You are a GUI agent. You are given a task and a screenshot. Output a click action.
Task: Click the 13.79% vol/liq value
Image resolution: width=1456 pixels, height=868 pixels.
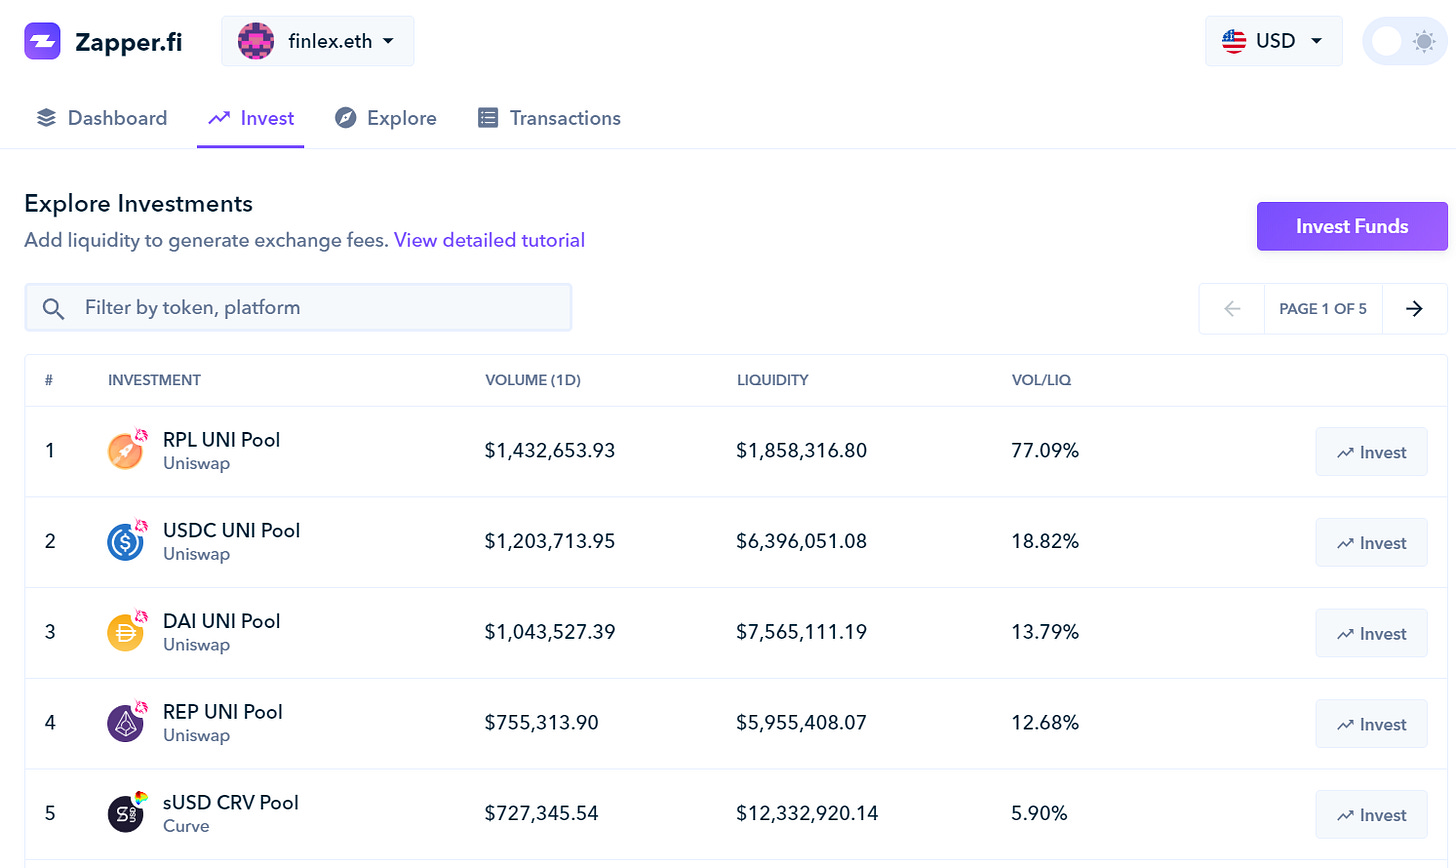[x=1045, y=632]
